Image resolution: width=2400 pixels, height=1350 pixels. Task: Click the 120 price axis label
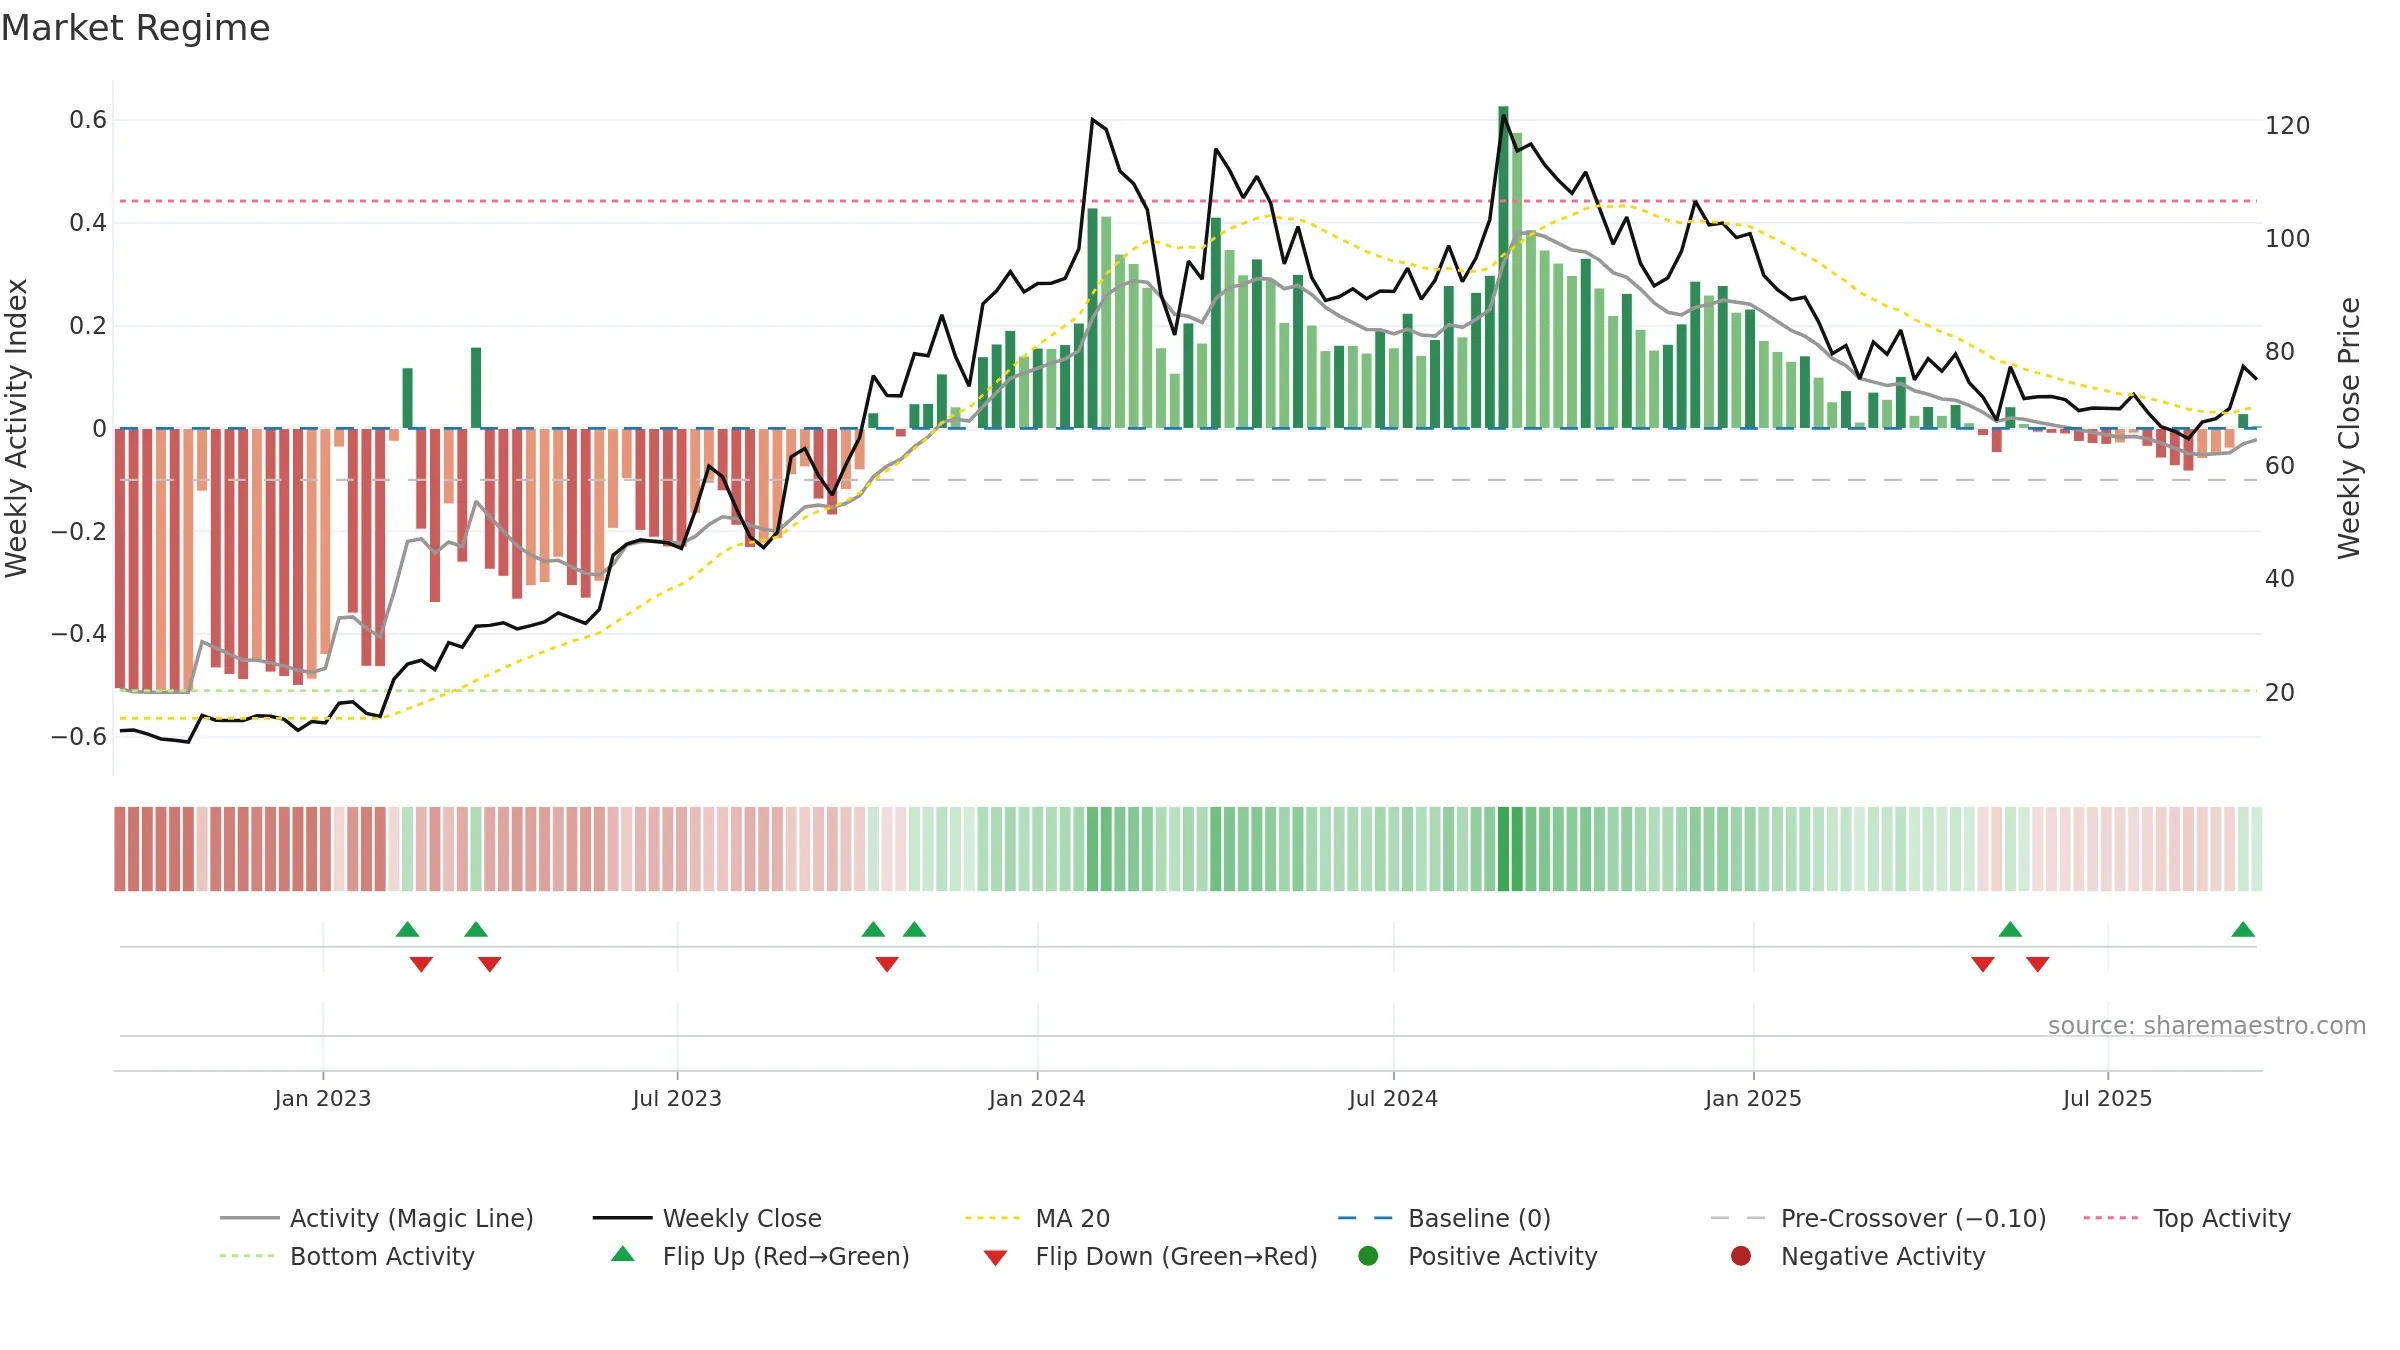point(2288,125)
